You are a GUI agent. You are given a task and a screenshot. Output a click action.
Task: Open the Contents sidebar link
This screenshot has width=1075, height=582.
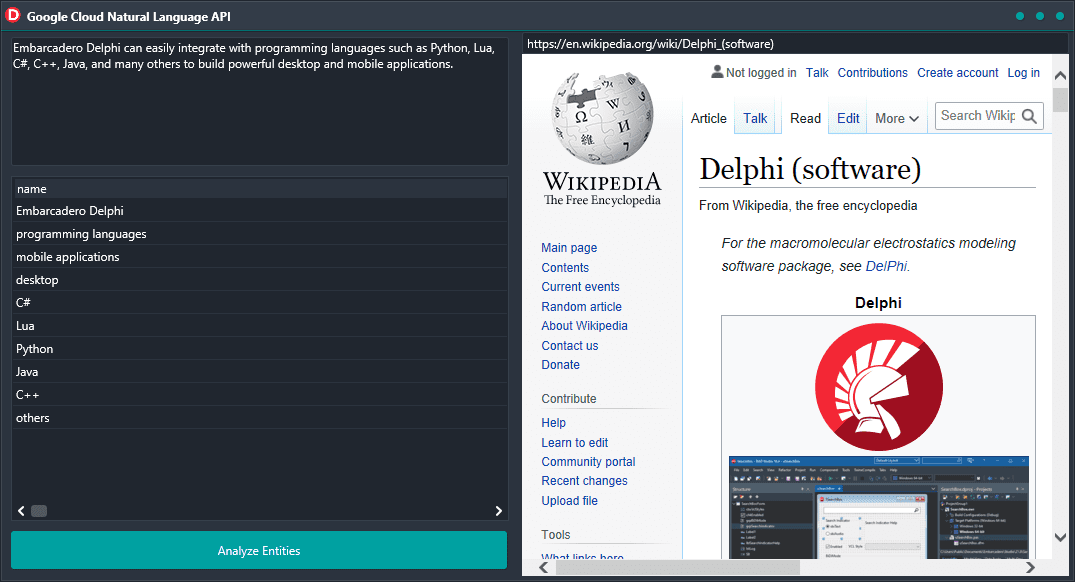(x=565, y=267)
